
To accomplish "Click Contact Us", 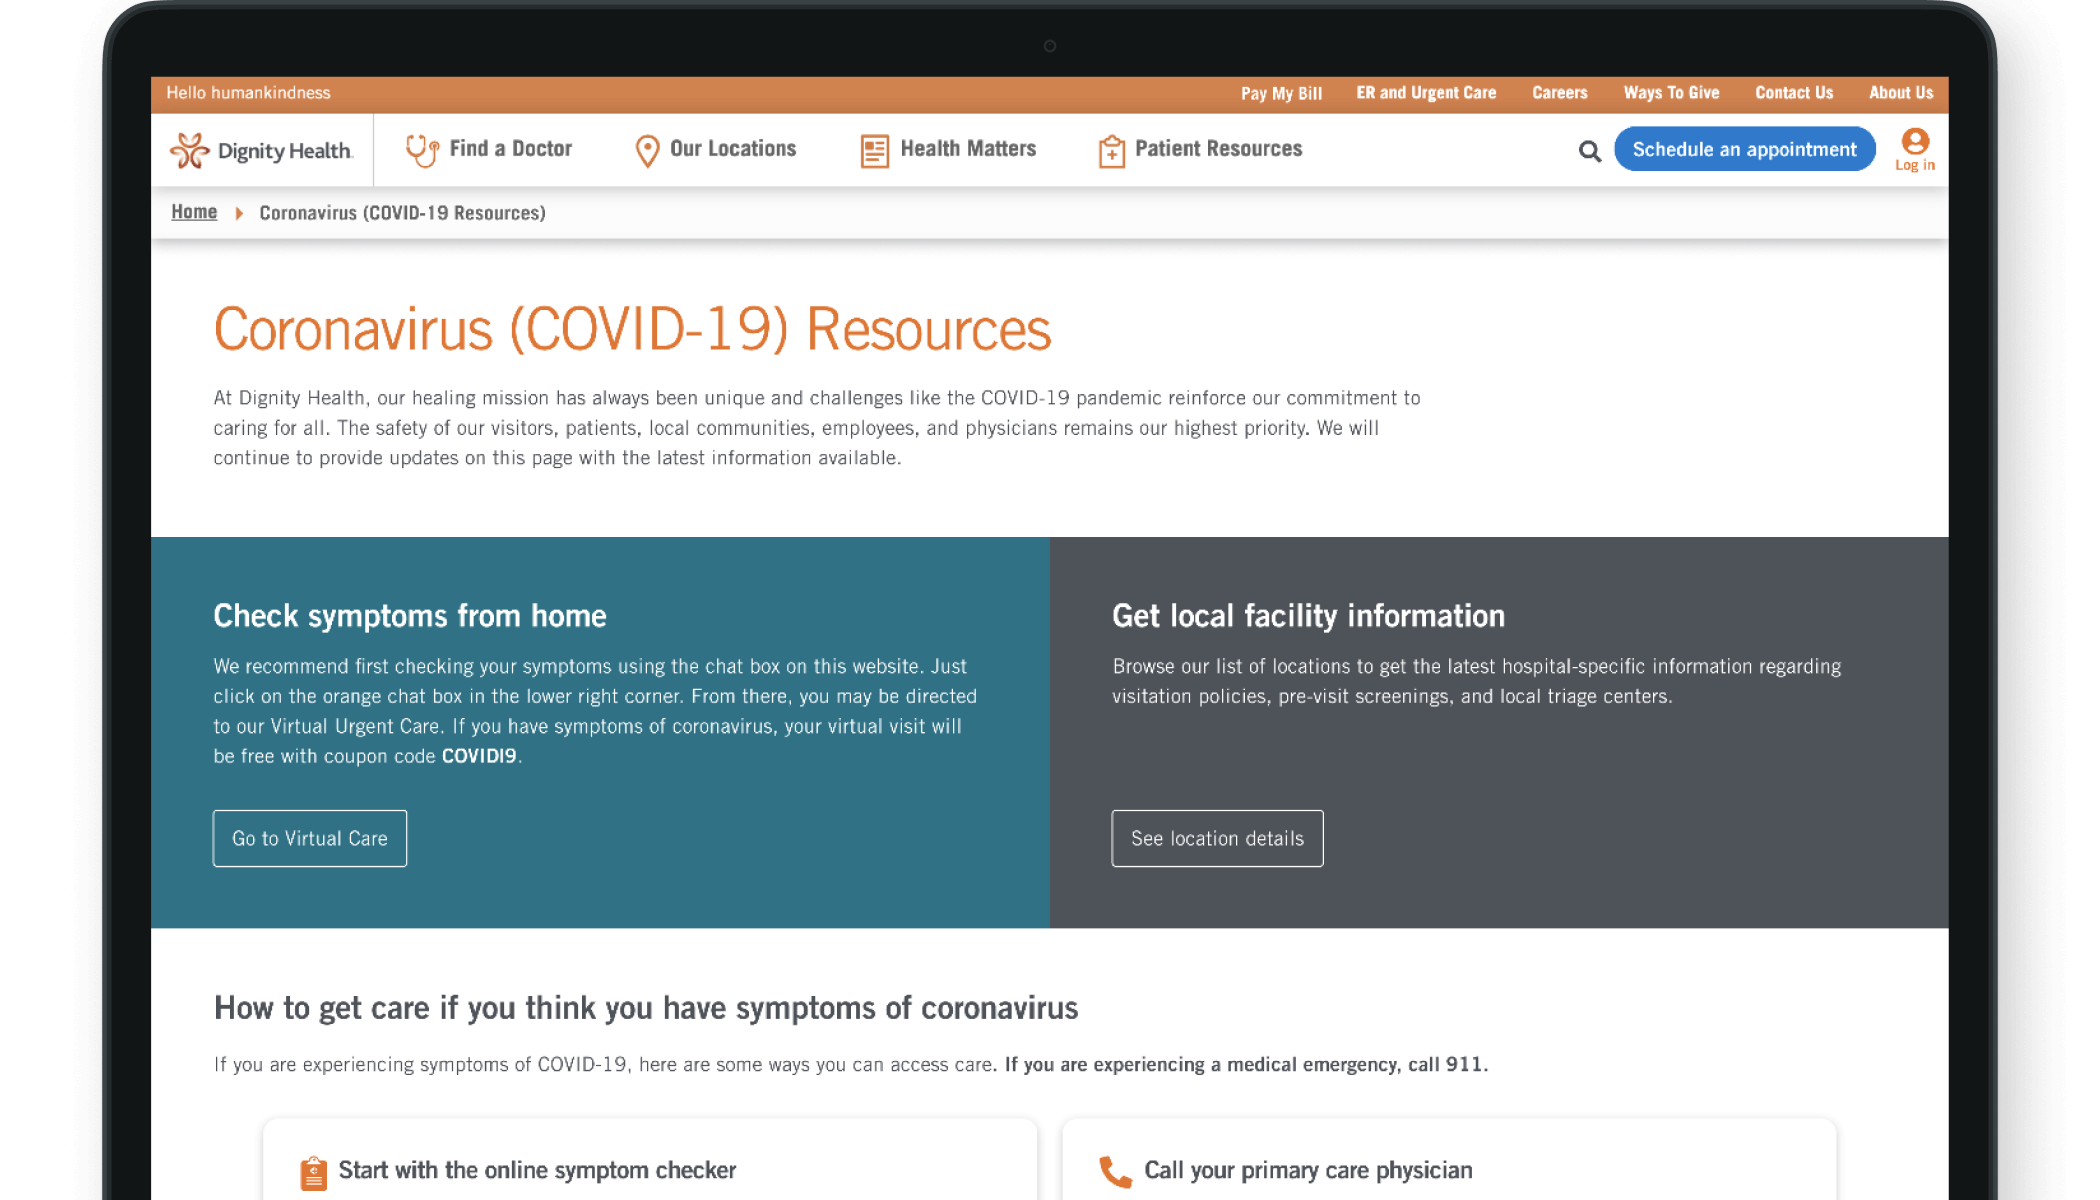I will [x=1793, y=92].
